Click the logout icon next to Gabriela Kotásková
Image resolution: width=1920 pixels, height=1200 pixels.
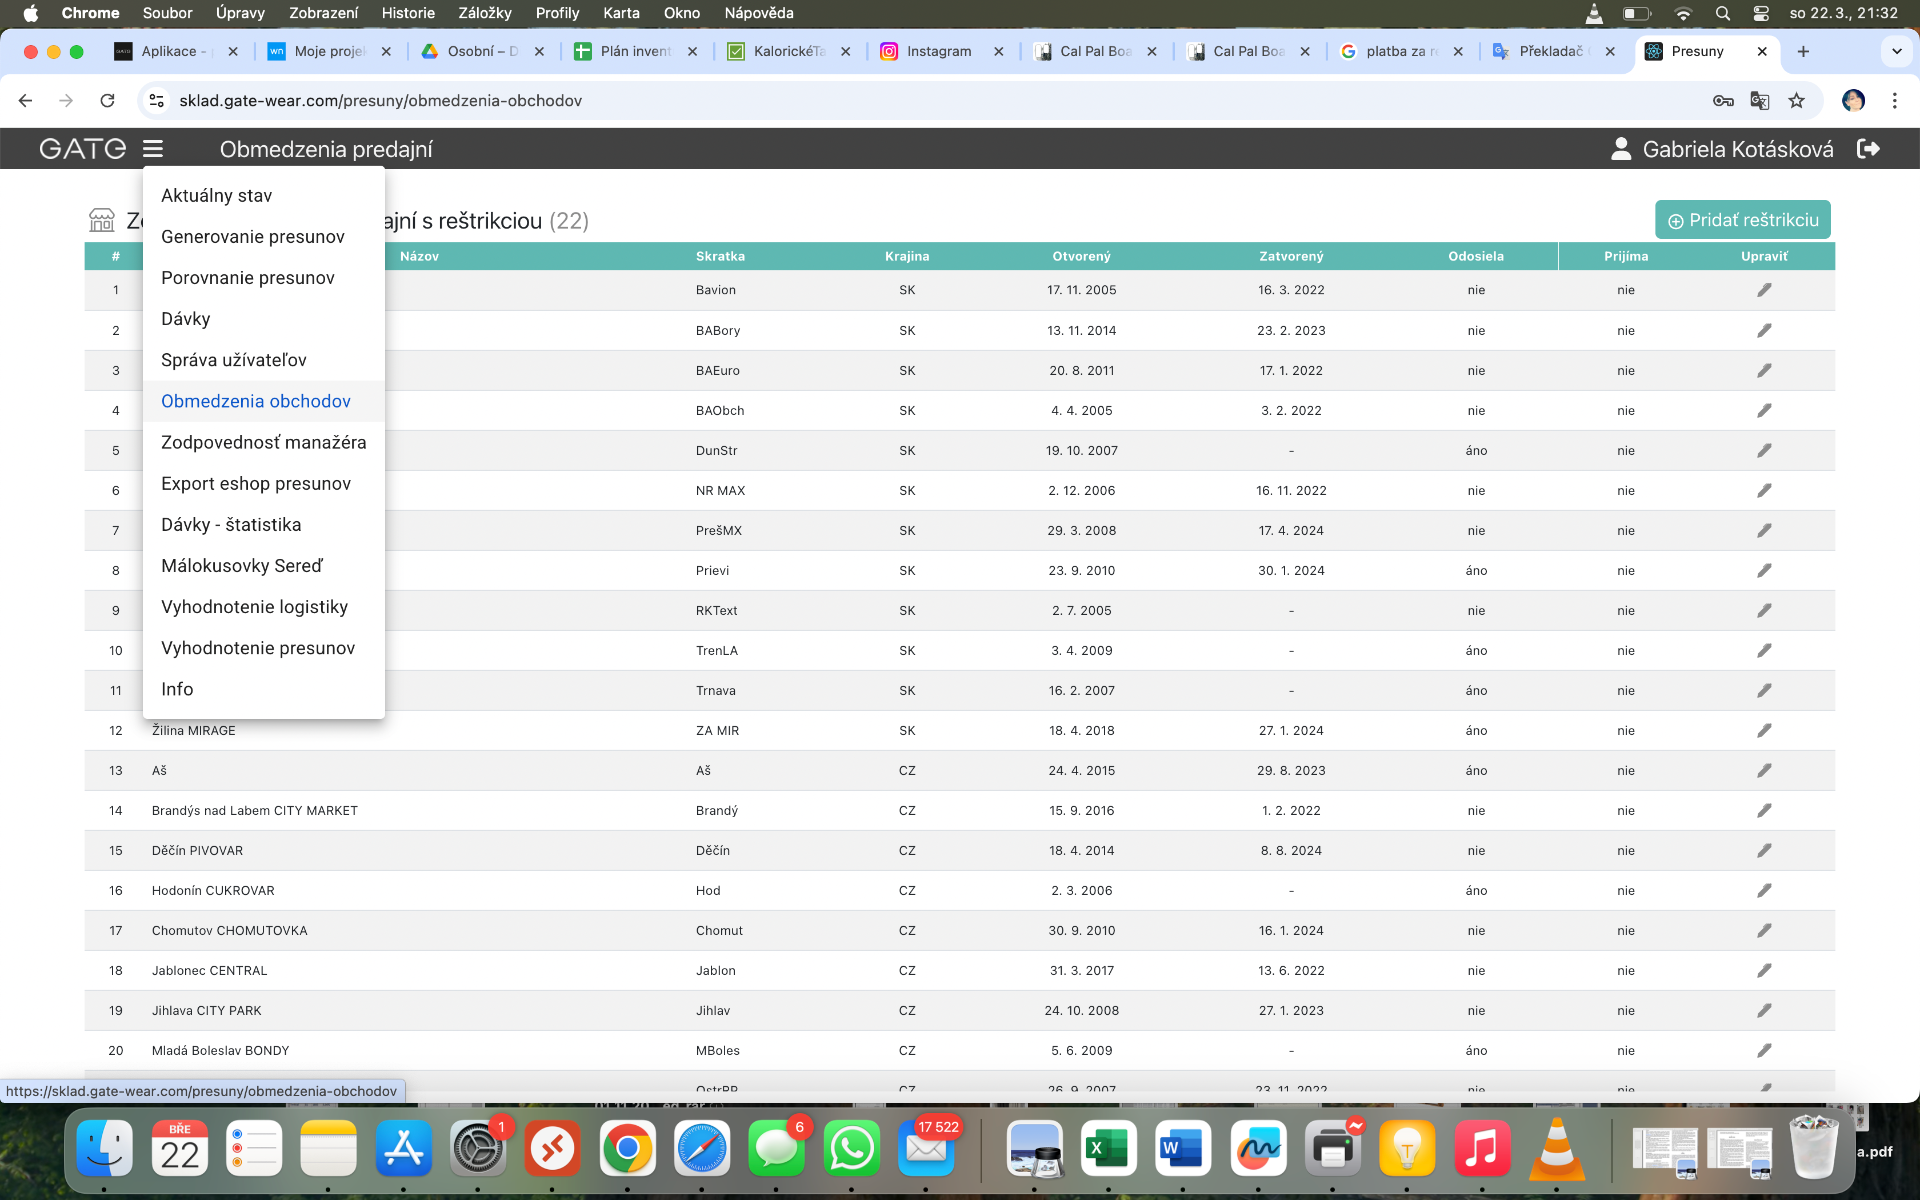click(1868, 149)
